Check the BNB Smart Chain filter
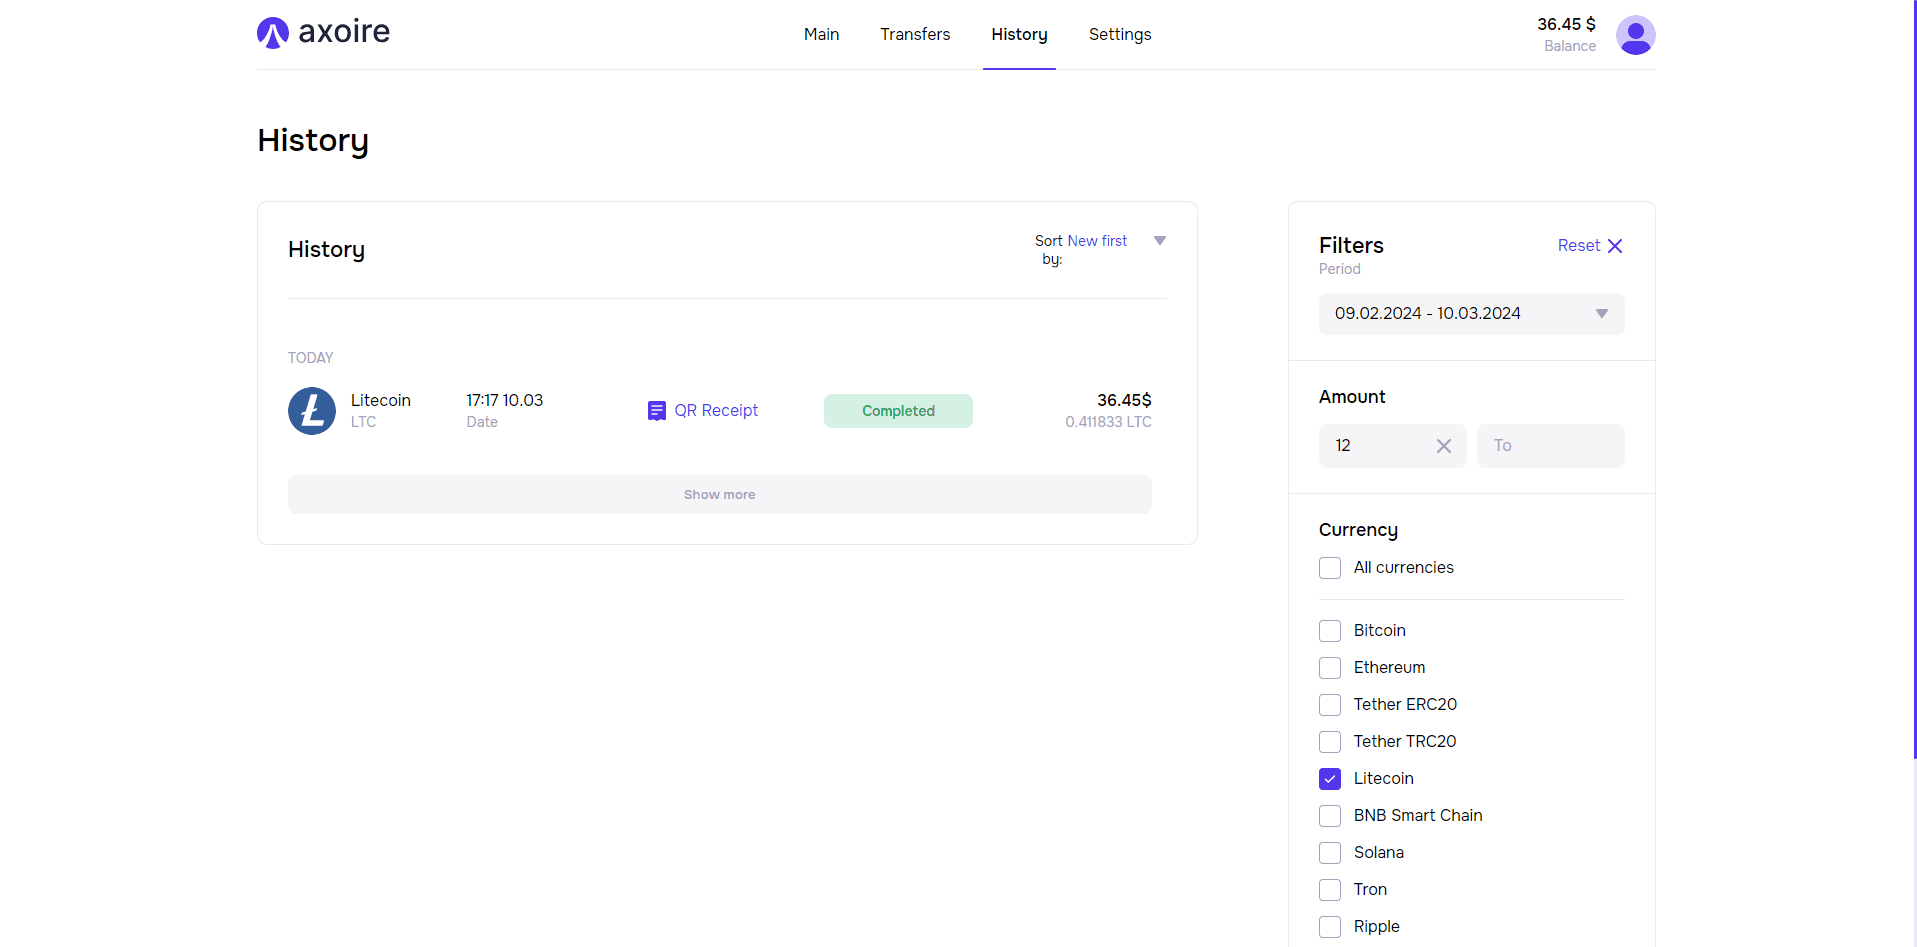Viewport: 1917px width, 947px height. (1330, 816)
